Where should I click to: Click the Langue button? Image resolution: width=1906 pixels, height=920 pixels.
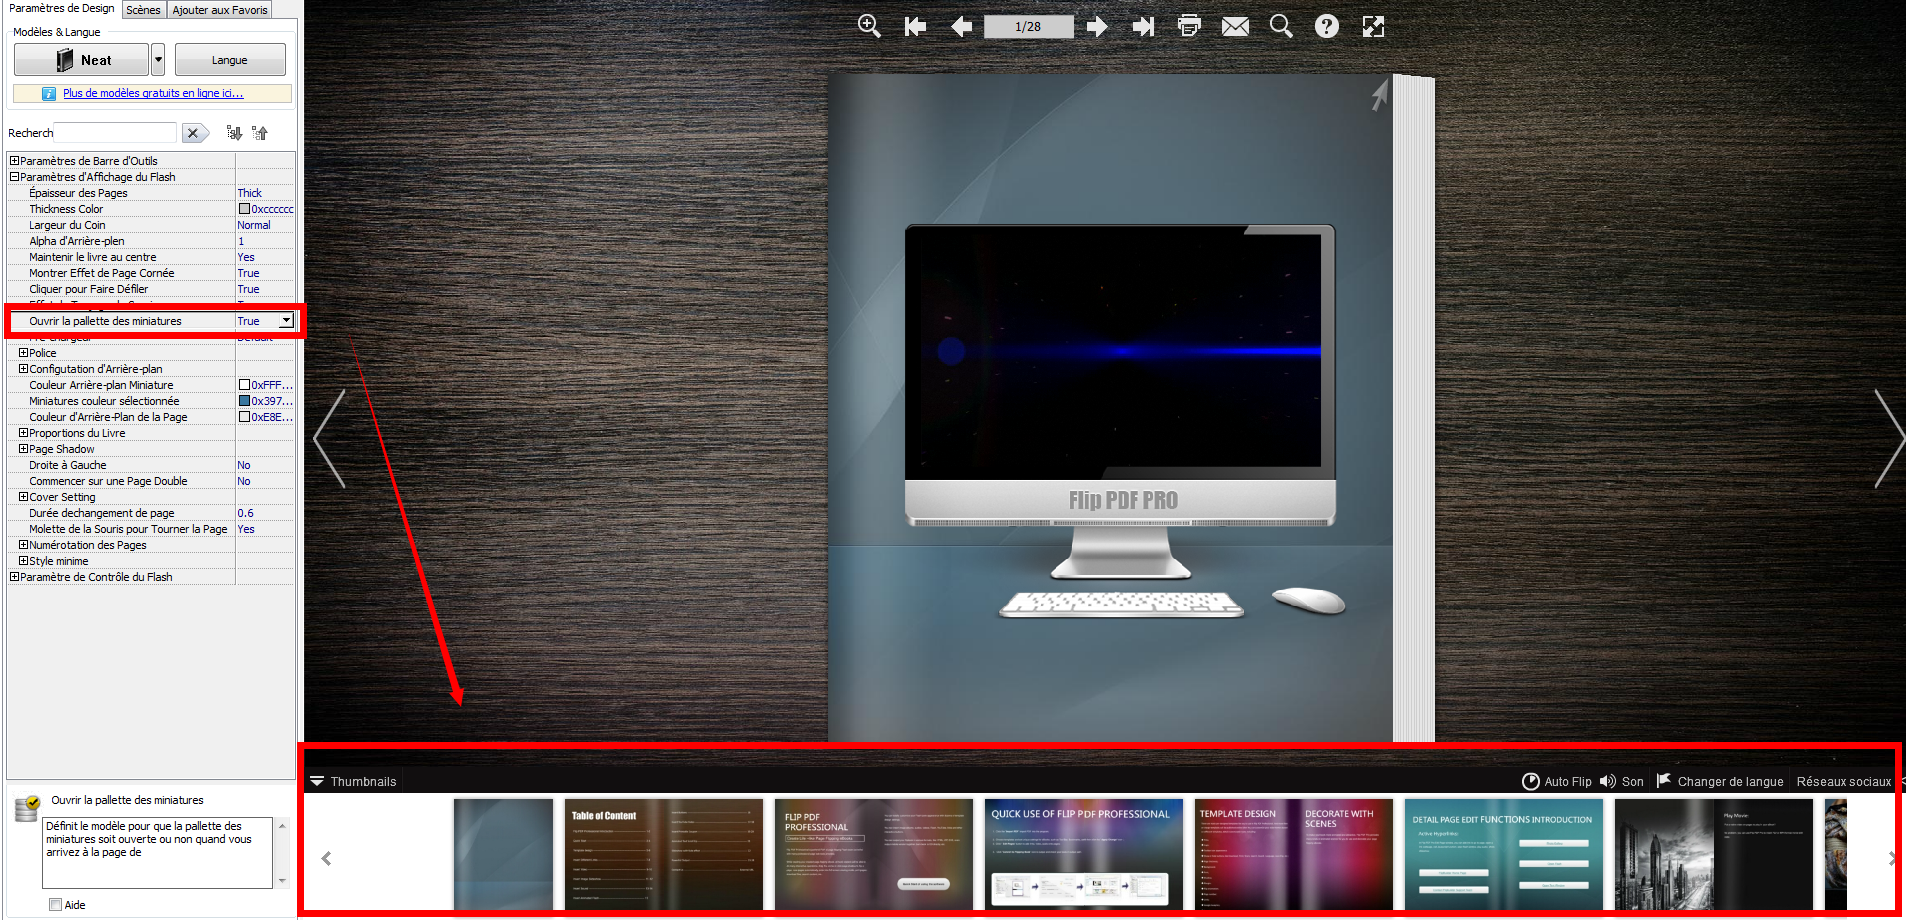tap(230, 60)
